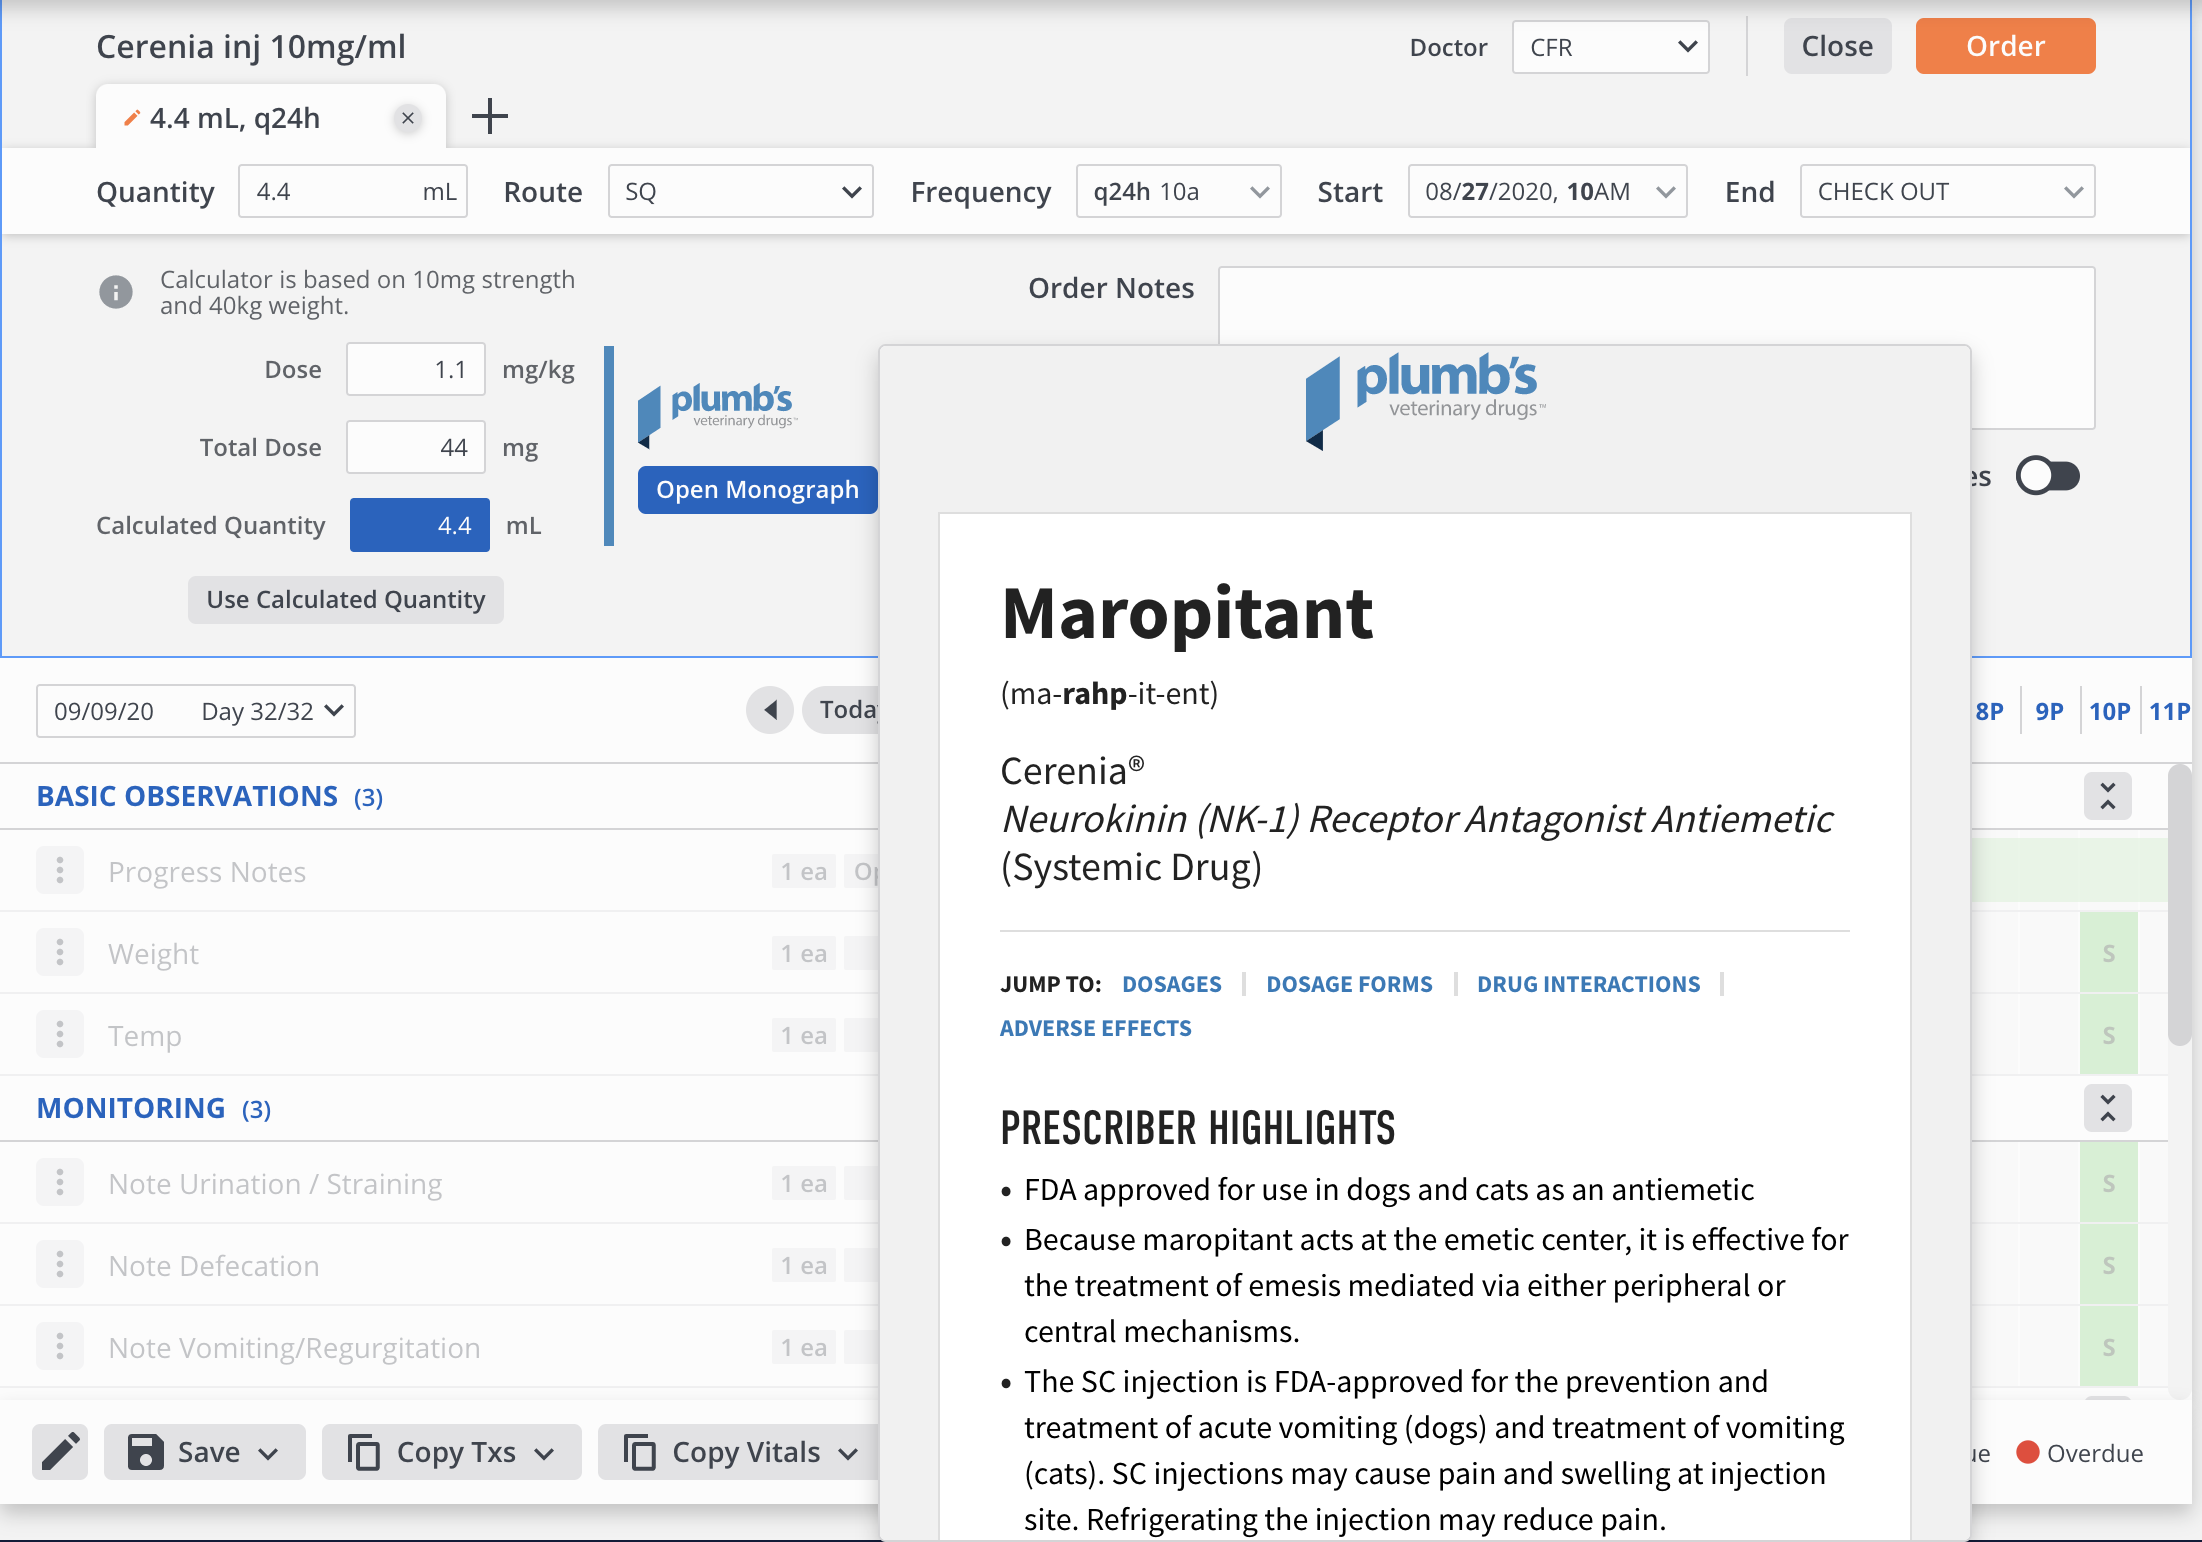Click the Open Monograph button

757,490
